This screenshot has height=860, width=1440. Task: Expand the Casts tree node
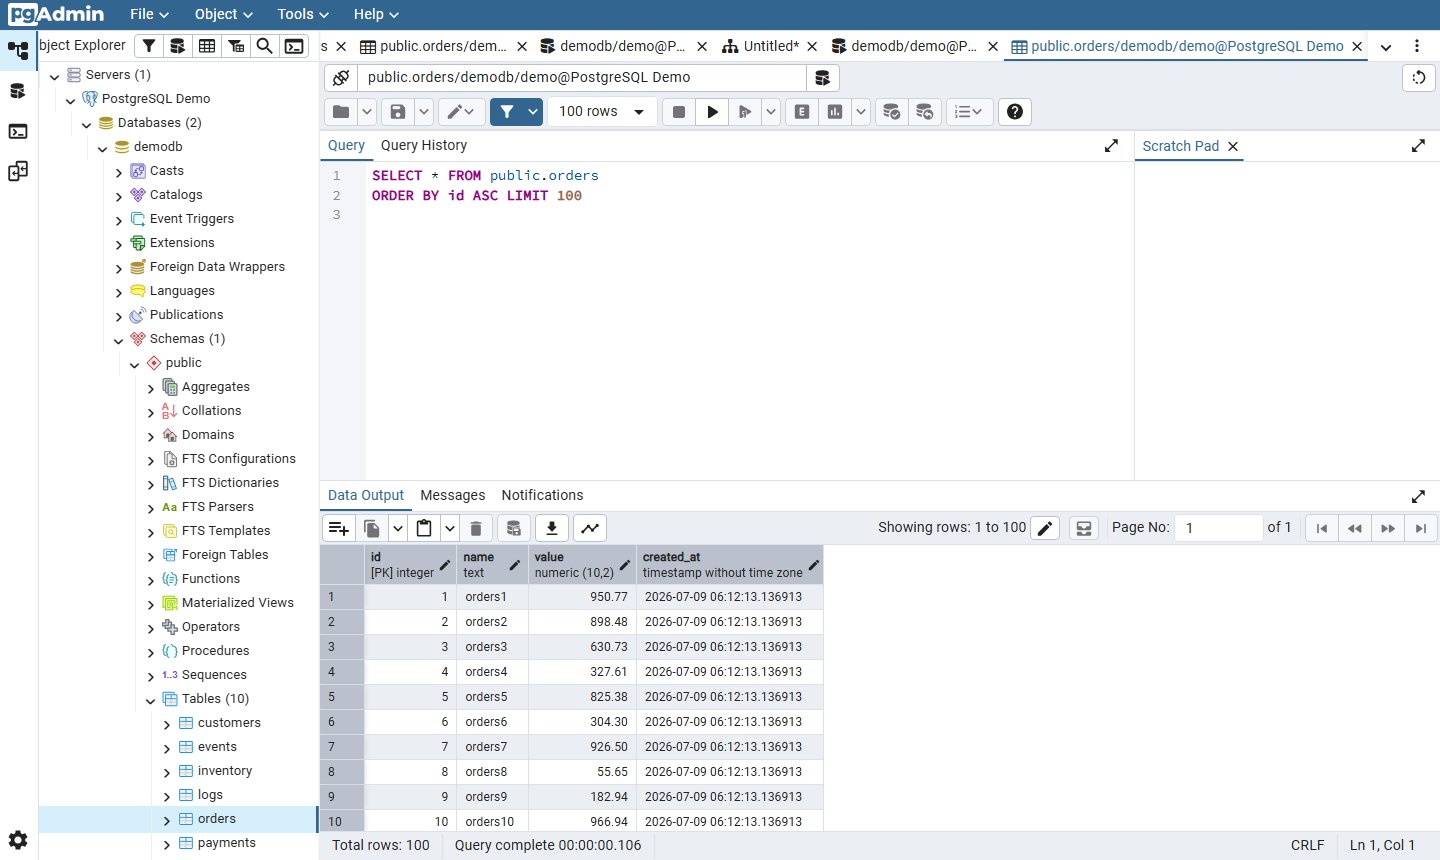119,171
